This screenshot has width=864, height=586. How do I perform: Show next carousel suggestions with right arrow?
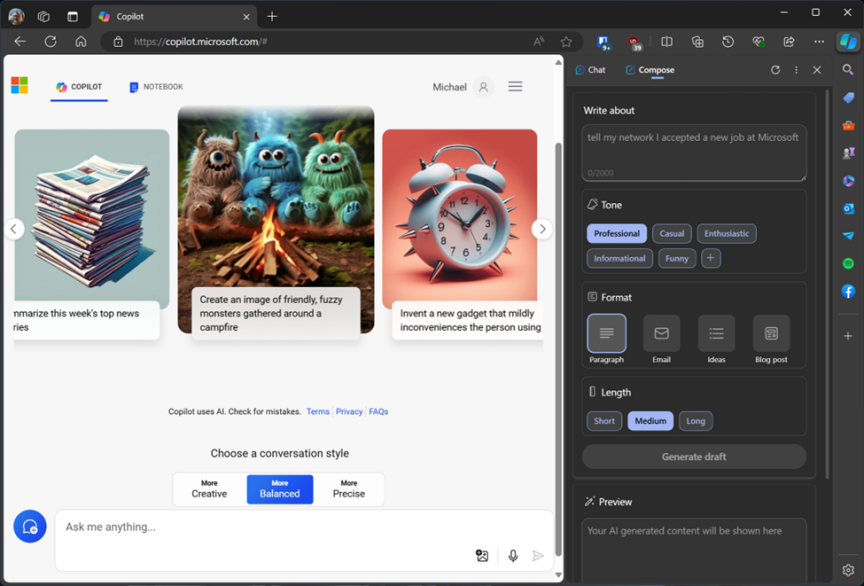[542, 229]
